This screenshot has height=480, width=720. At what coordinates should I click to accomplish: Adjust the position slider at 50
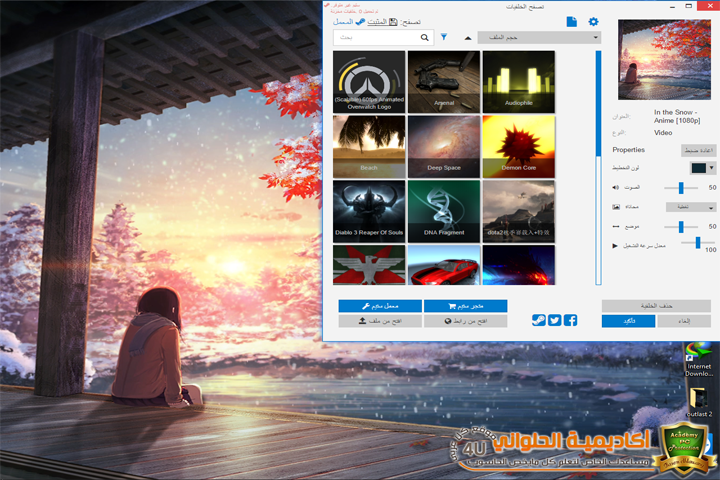pyautogui.click(x=681, y=226)
